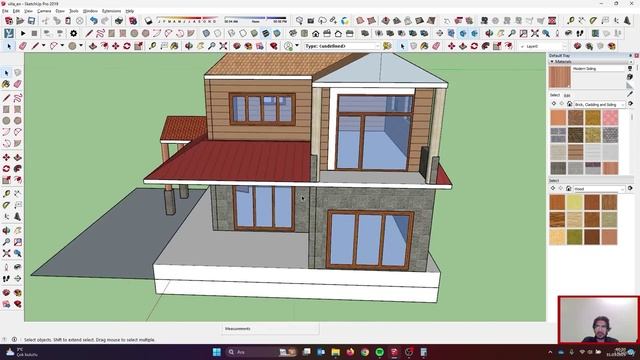Choose Zoom Extents in left toolbar
This screenshot has width=640, height=360.
pyautogui.click(x=6, y=253)
